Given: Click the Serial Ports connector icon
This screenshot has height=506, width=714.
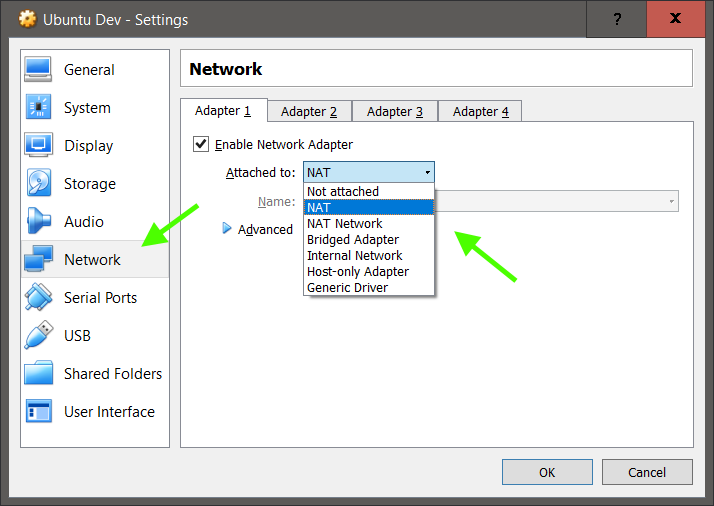Looking at the screenshot, I should [38, 297].
